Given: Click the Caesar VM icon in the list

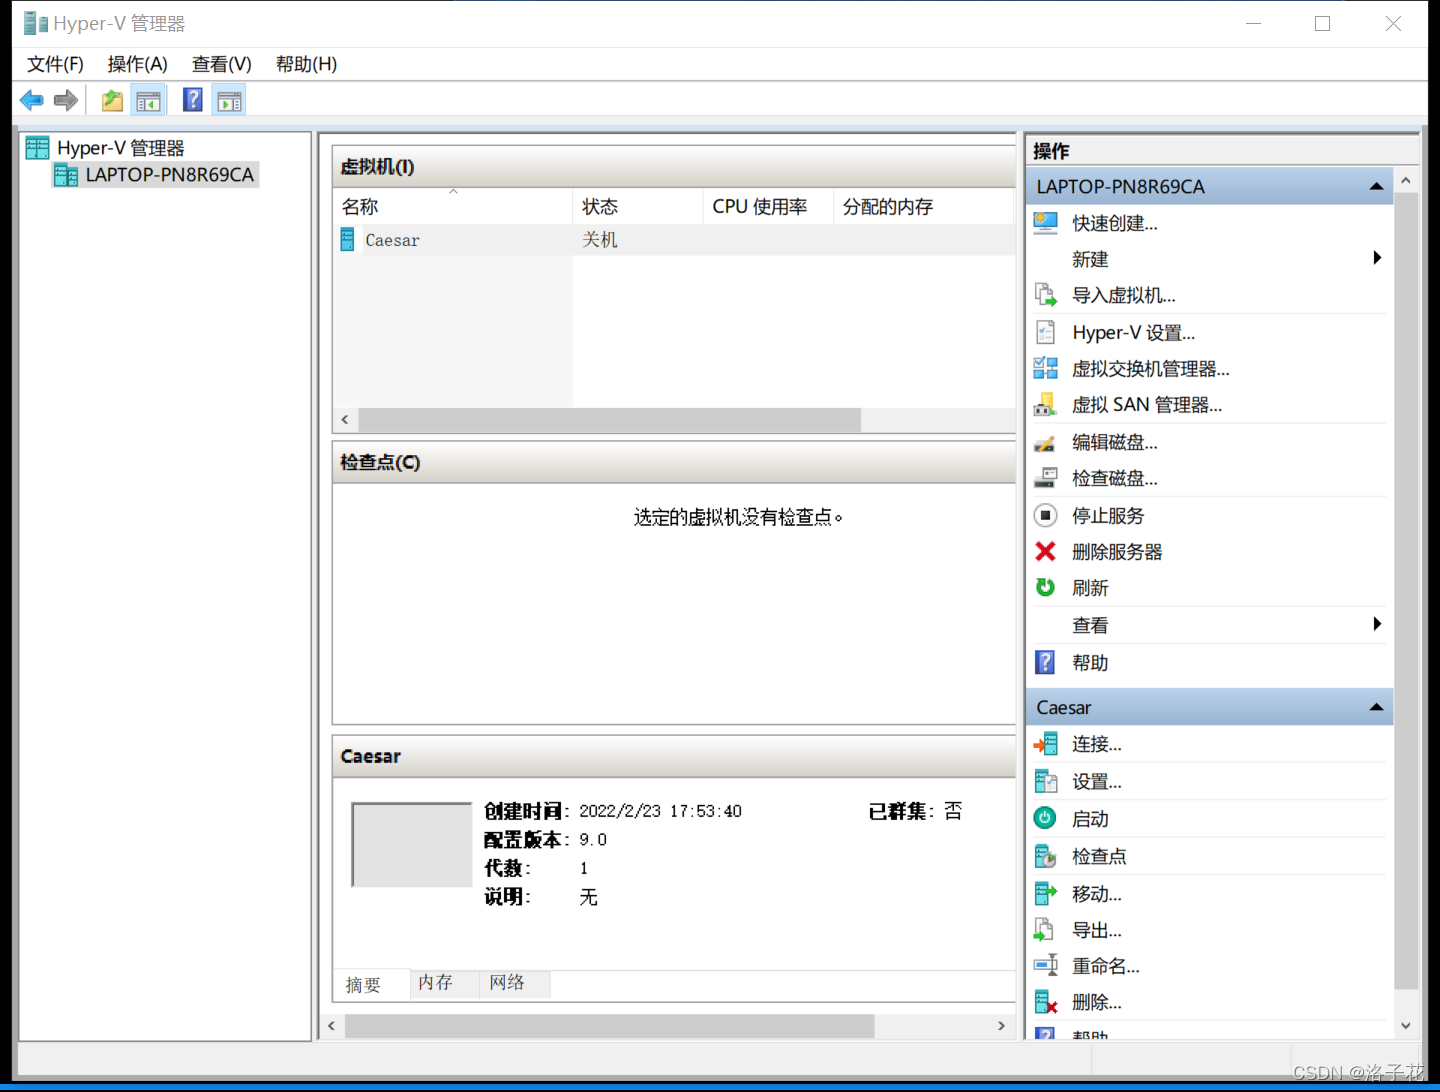Looking at the screenshot, I should click(x=347, y=240).
